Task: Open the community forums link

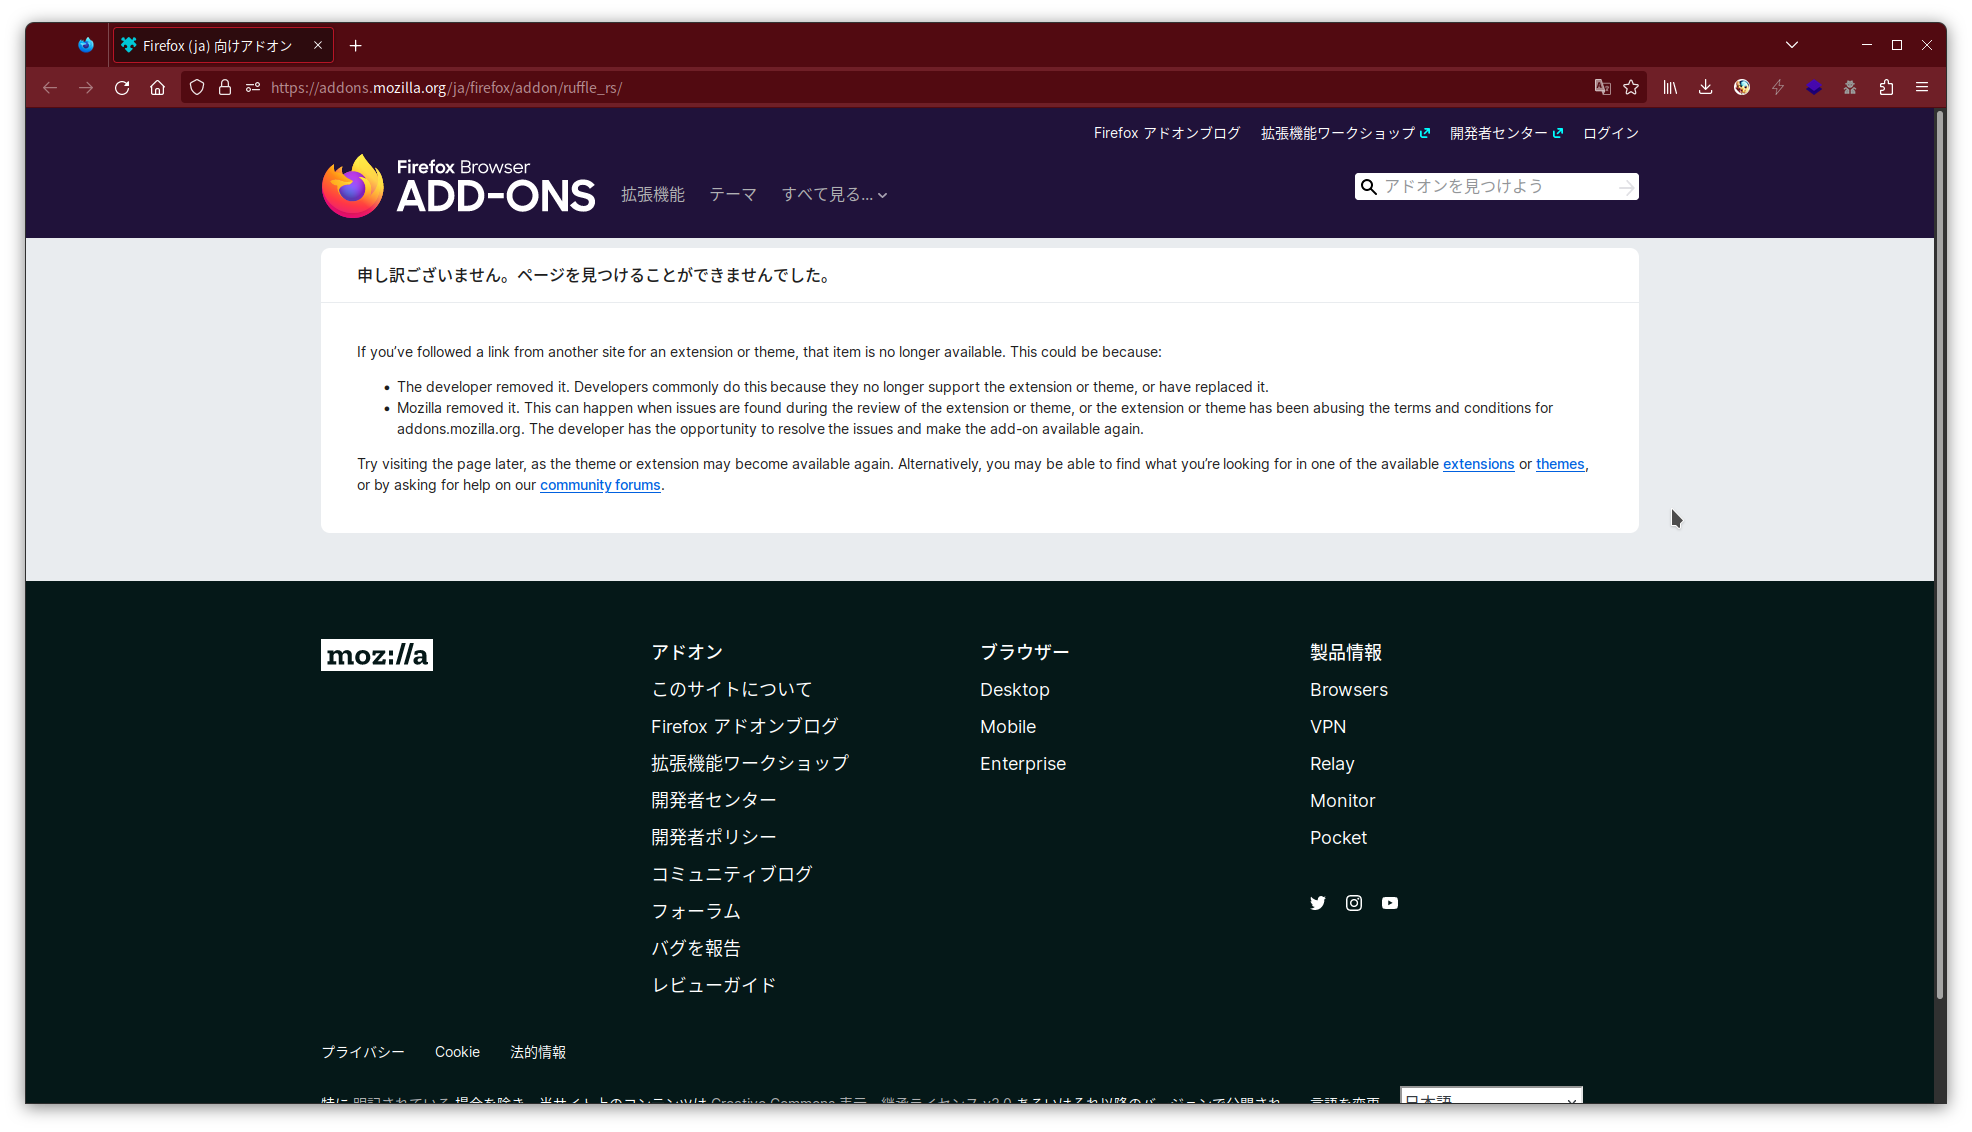Action: coord(600,485)
